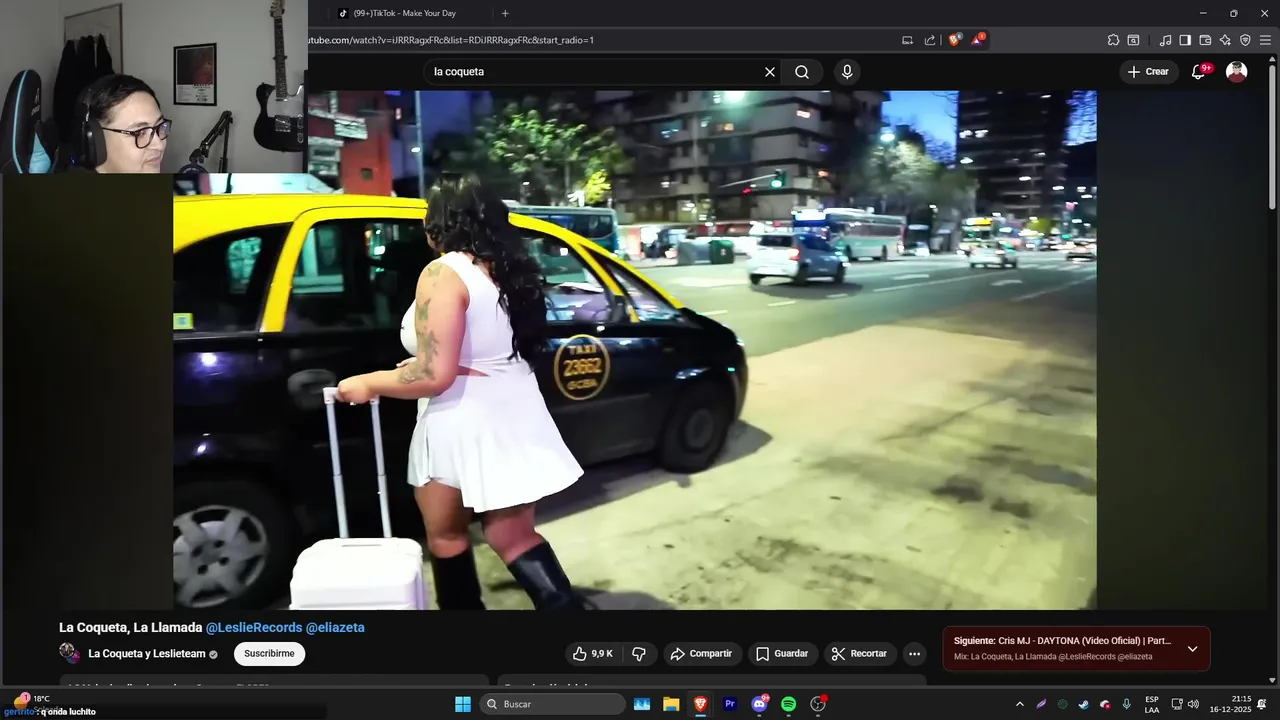
Task: Open the TikTok - Make Your Day tab
Action: click(407, 13)
